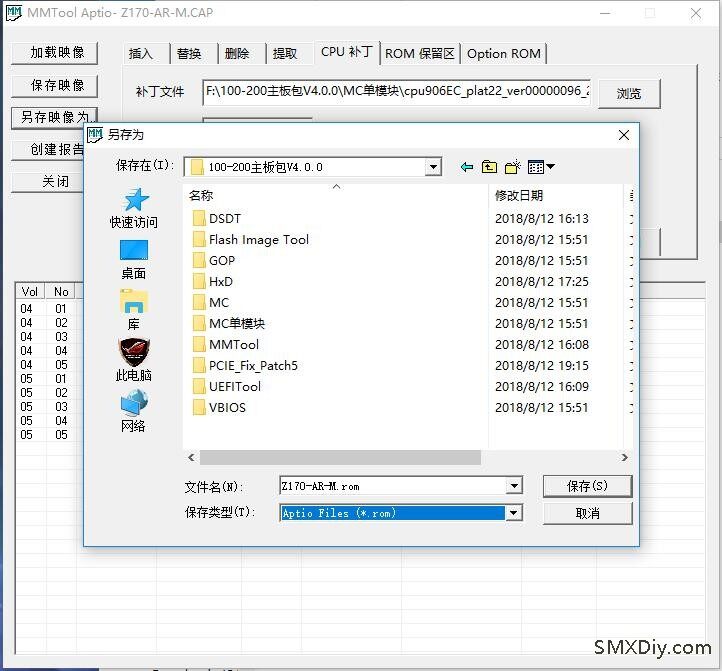Select the MC folder

click(211, 303)
